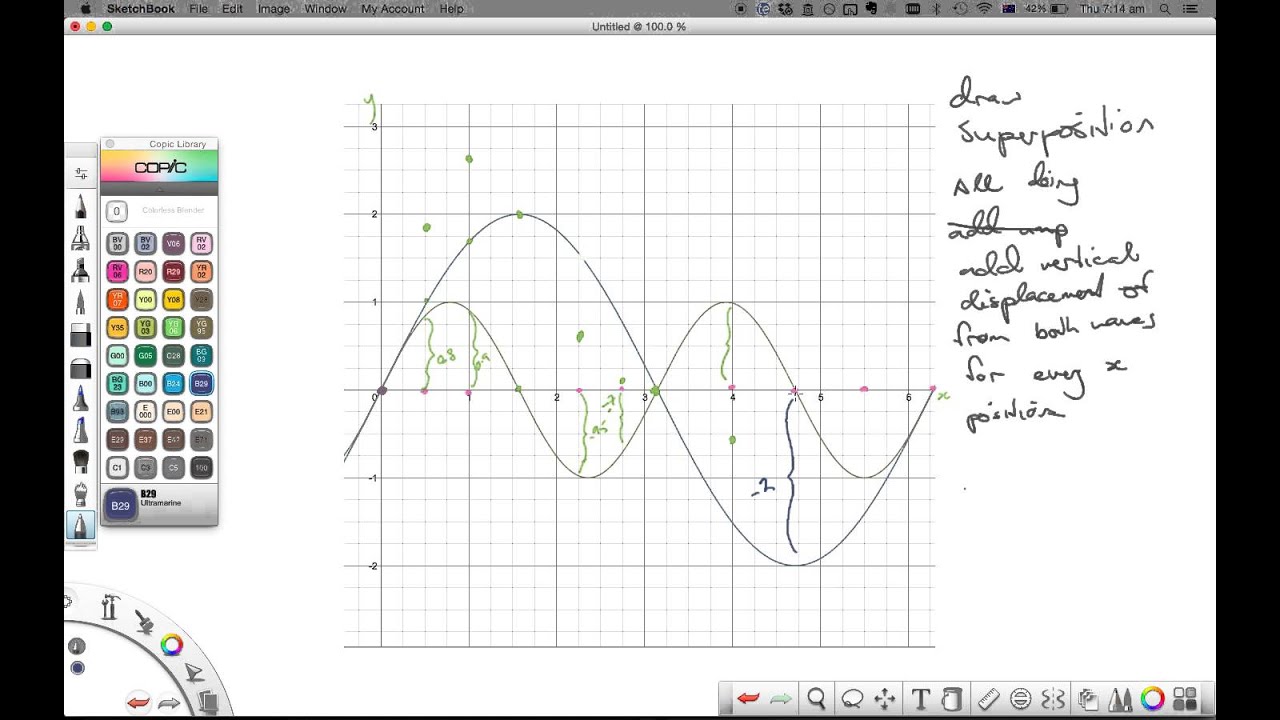
Task: Open Spotlight search in menu bar
Action: point(1165,9)
